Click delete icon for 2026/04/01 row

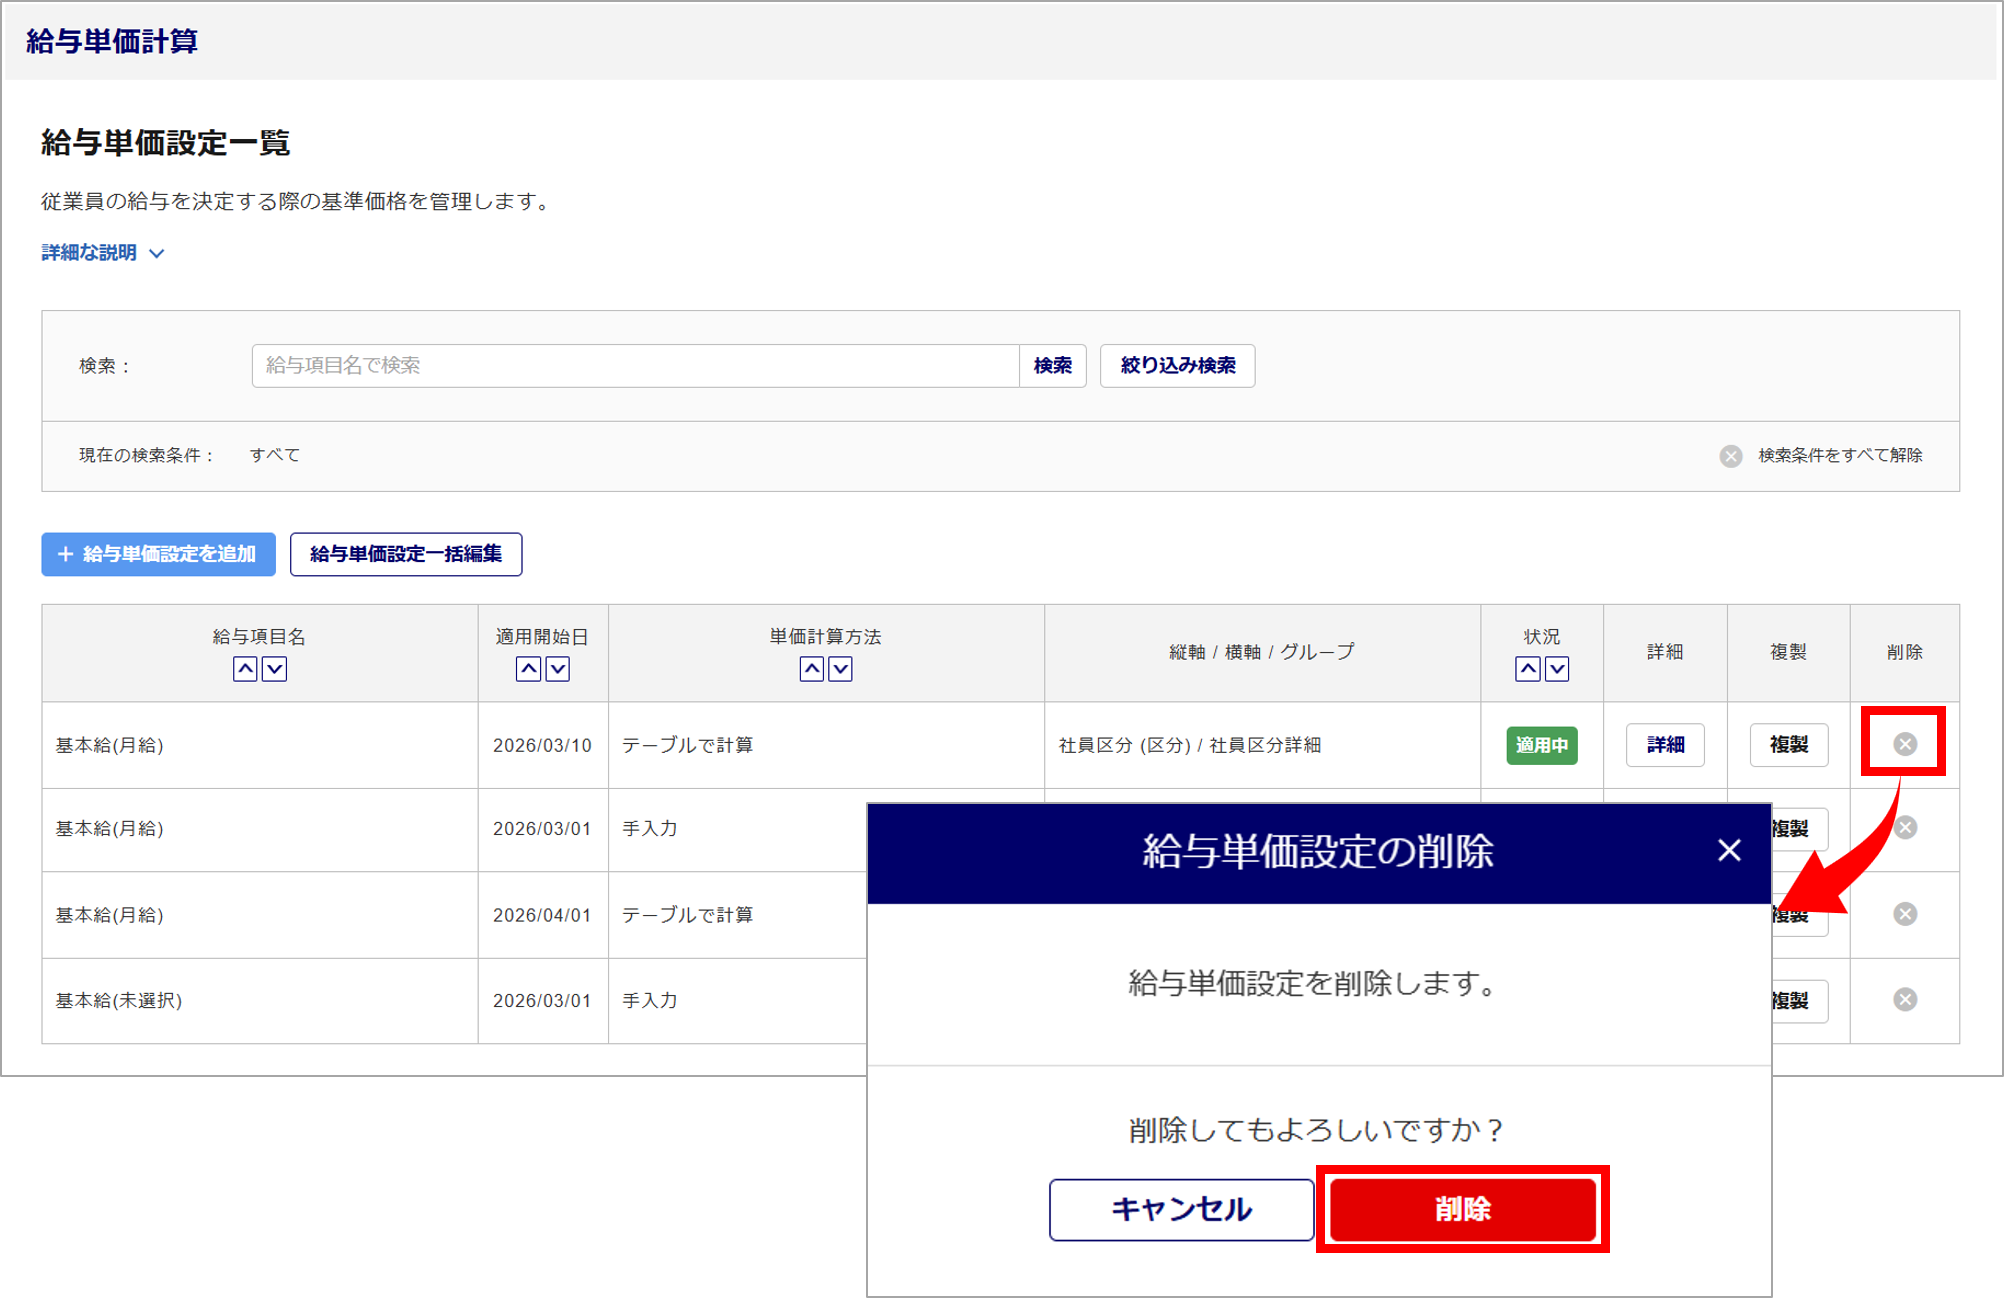coord(1904,914)
